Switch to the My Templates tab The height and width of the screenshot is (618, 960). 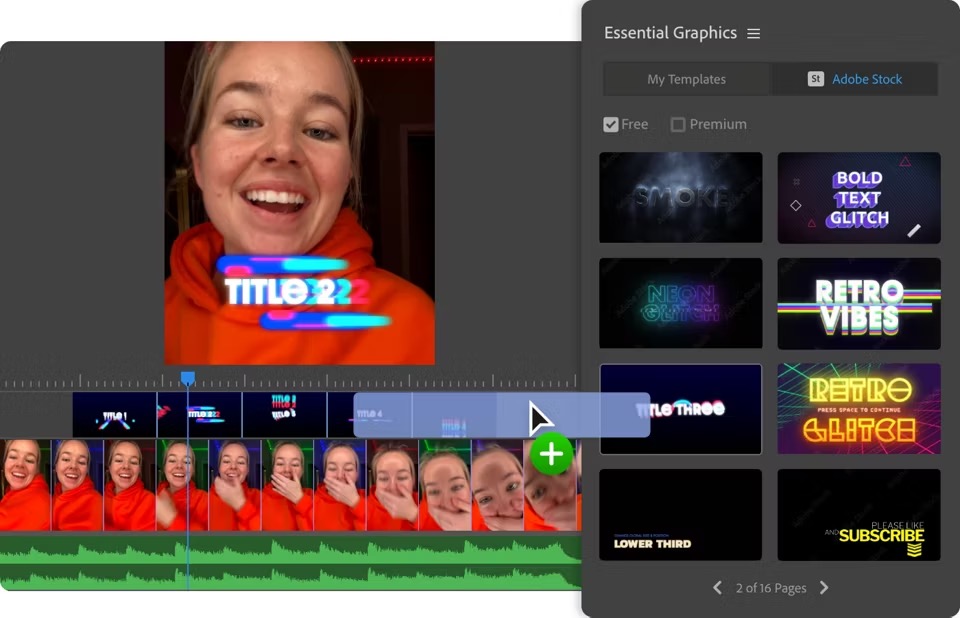(x=686, y=79)
